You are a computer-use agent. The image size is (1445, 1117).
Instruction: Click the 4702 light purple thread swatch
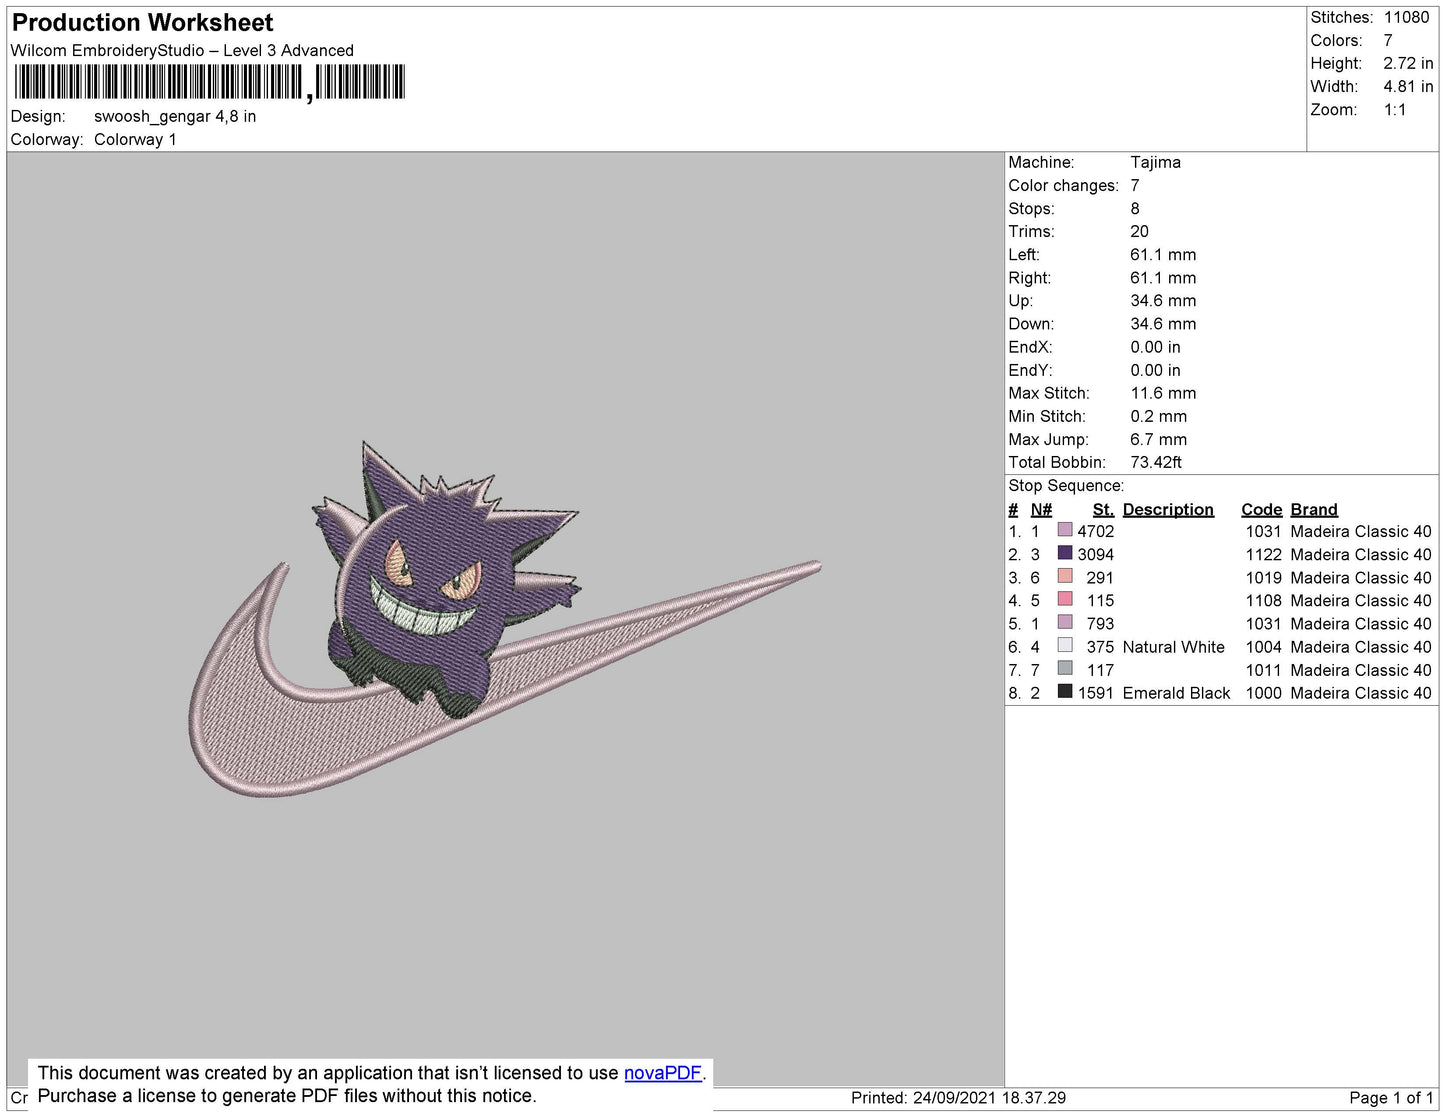pyautogui.click(x=1065, y=531)
